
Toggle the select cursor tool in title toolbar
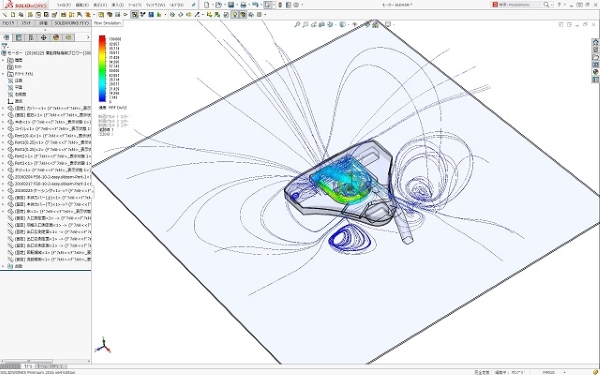tap(268, 5)
